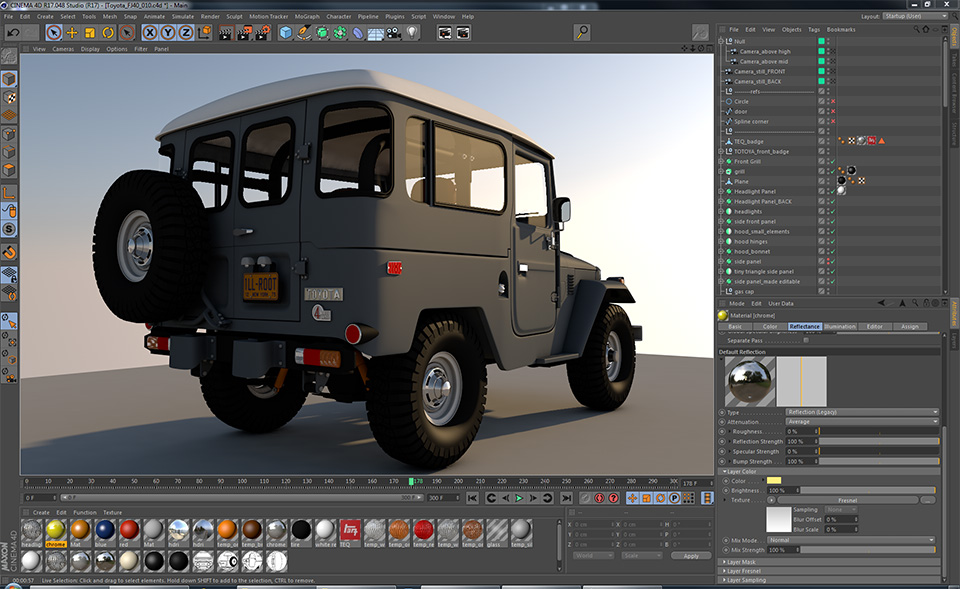The height and width of the screenshot is (589, 960).
Task: Click the Undo arrow icon
Action: [x=13, y=33]
